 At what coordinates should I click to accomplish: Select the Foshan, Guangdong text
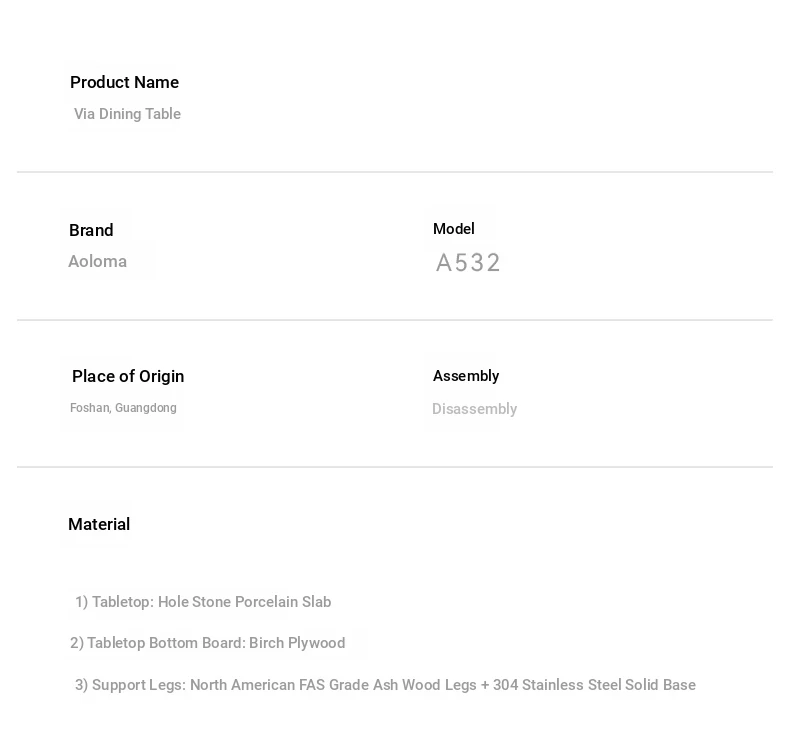pyautogui.click(x=123, y=408)
